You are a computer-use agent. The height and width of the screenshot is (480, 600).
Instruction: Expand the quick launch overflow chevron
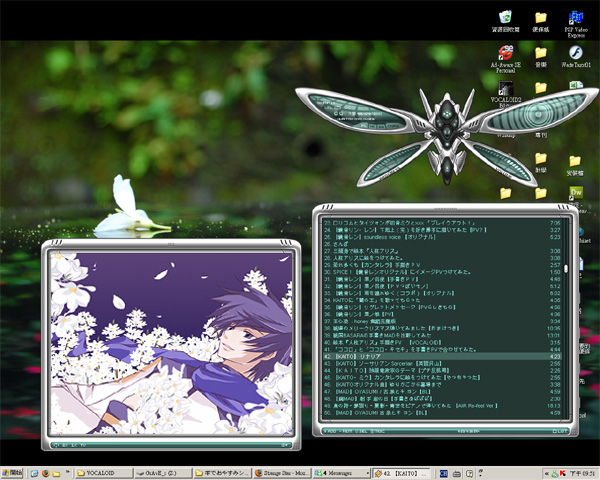(68, 472)
